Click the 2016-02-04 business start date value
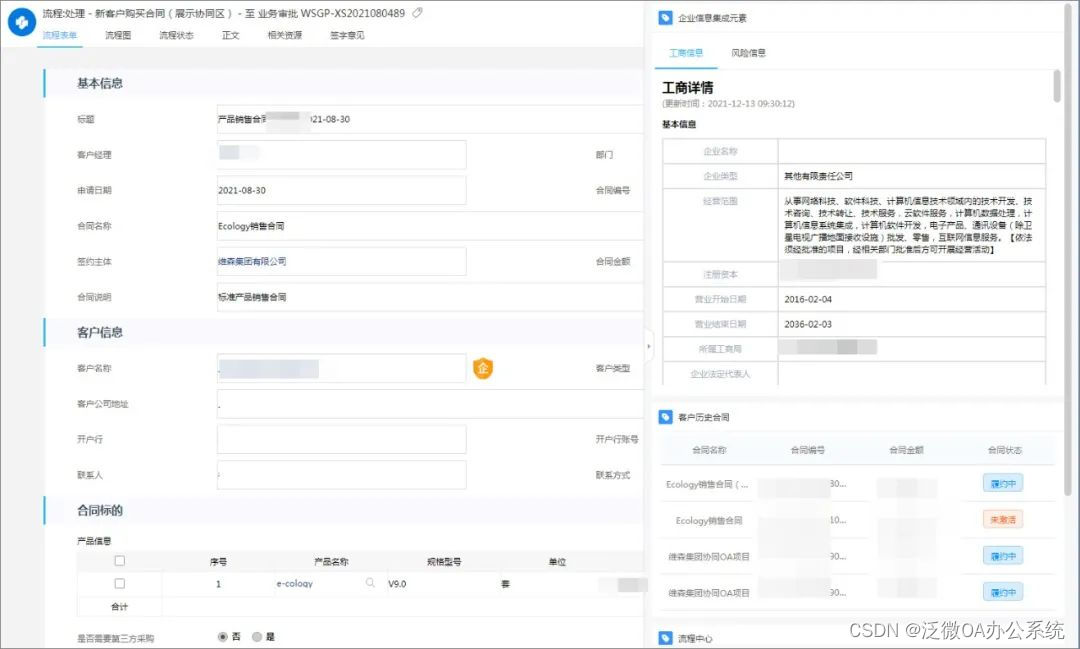Image resolution: width=1080 pixels, height=649 pixels. coord(808,299)
